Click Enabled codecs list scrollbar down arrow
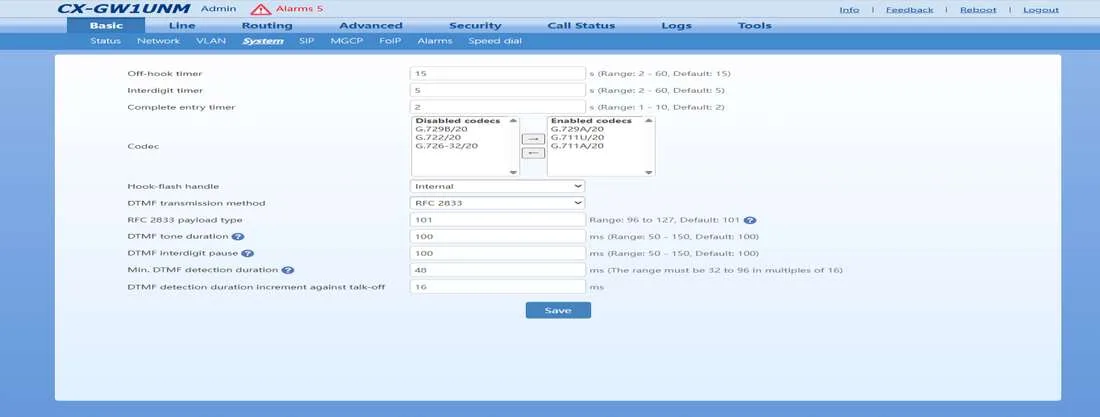1100x417 pixels. pyautogui.click(x=649, y=172)
